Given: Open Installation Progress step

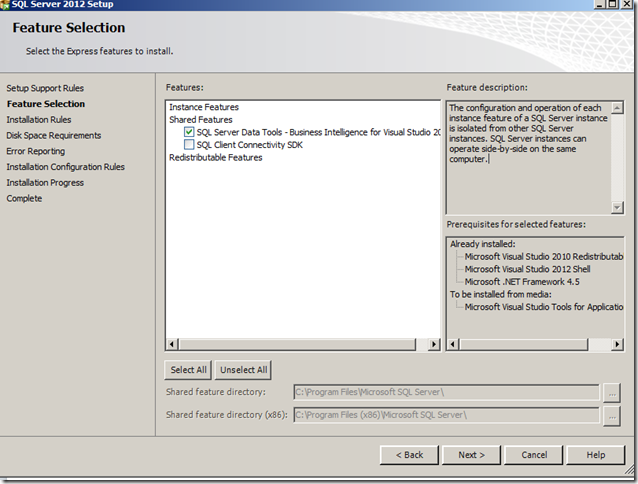Looking at the screenshot, I should pos(45,183).
